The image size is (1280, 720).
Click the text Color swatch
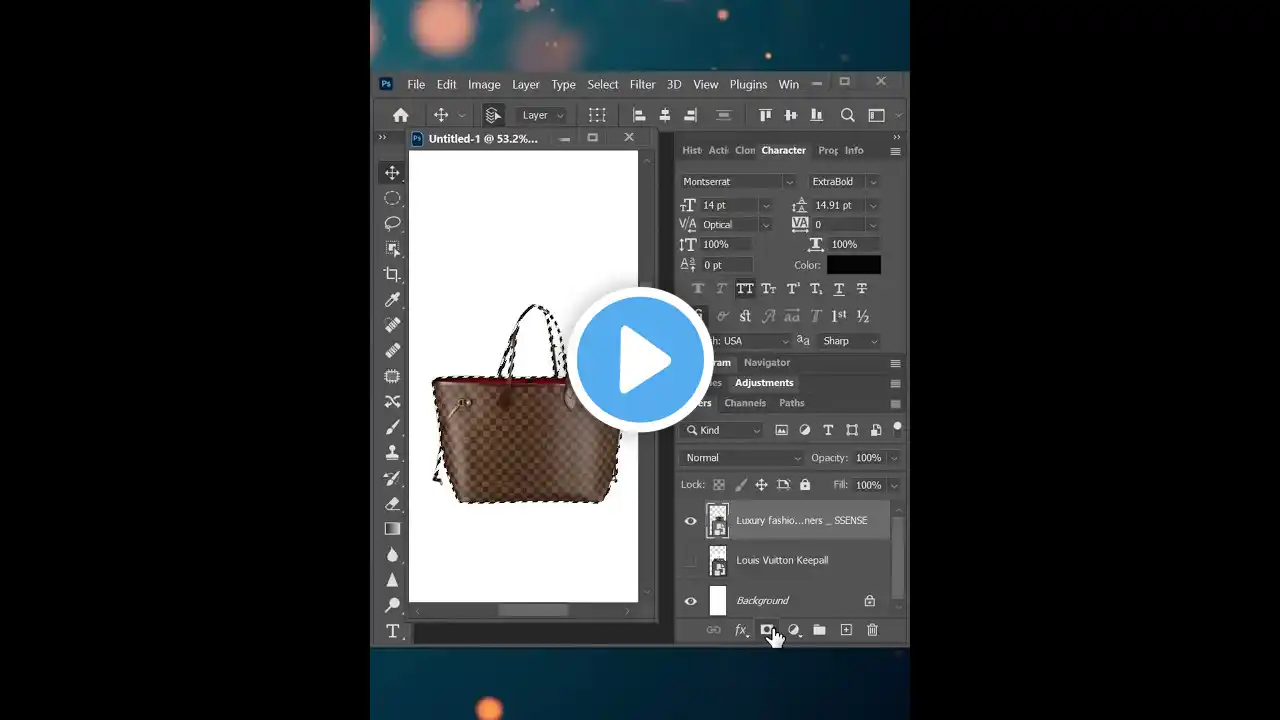(x=853, y=265)
